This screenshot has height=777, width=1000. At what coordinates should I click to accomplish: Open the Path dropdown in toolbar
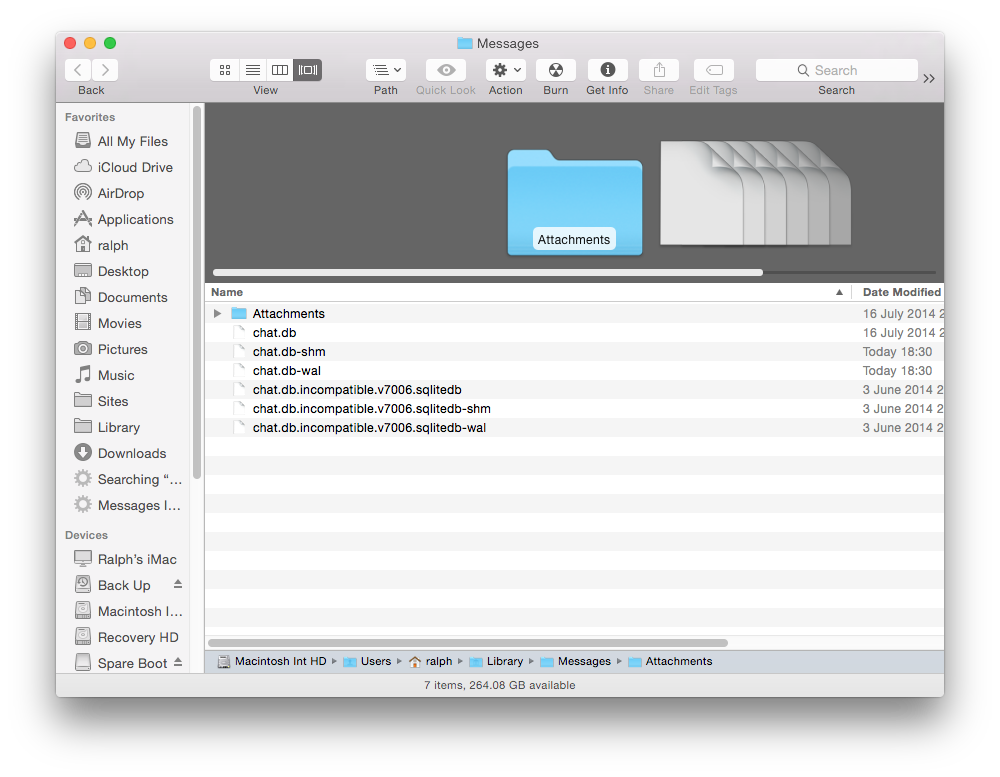tap(386, 70)
